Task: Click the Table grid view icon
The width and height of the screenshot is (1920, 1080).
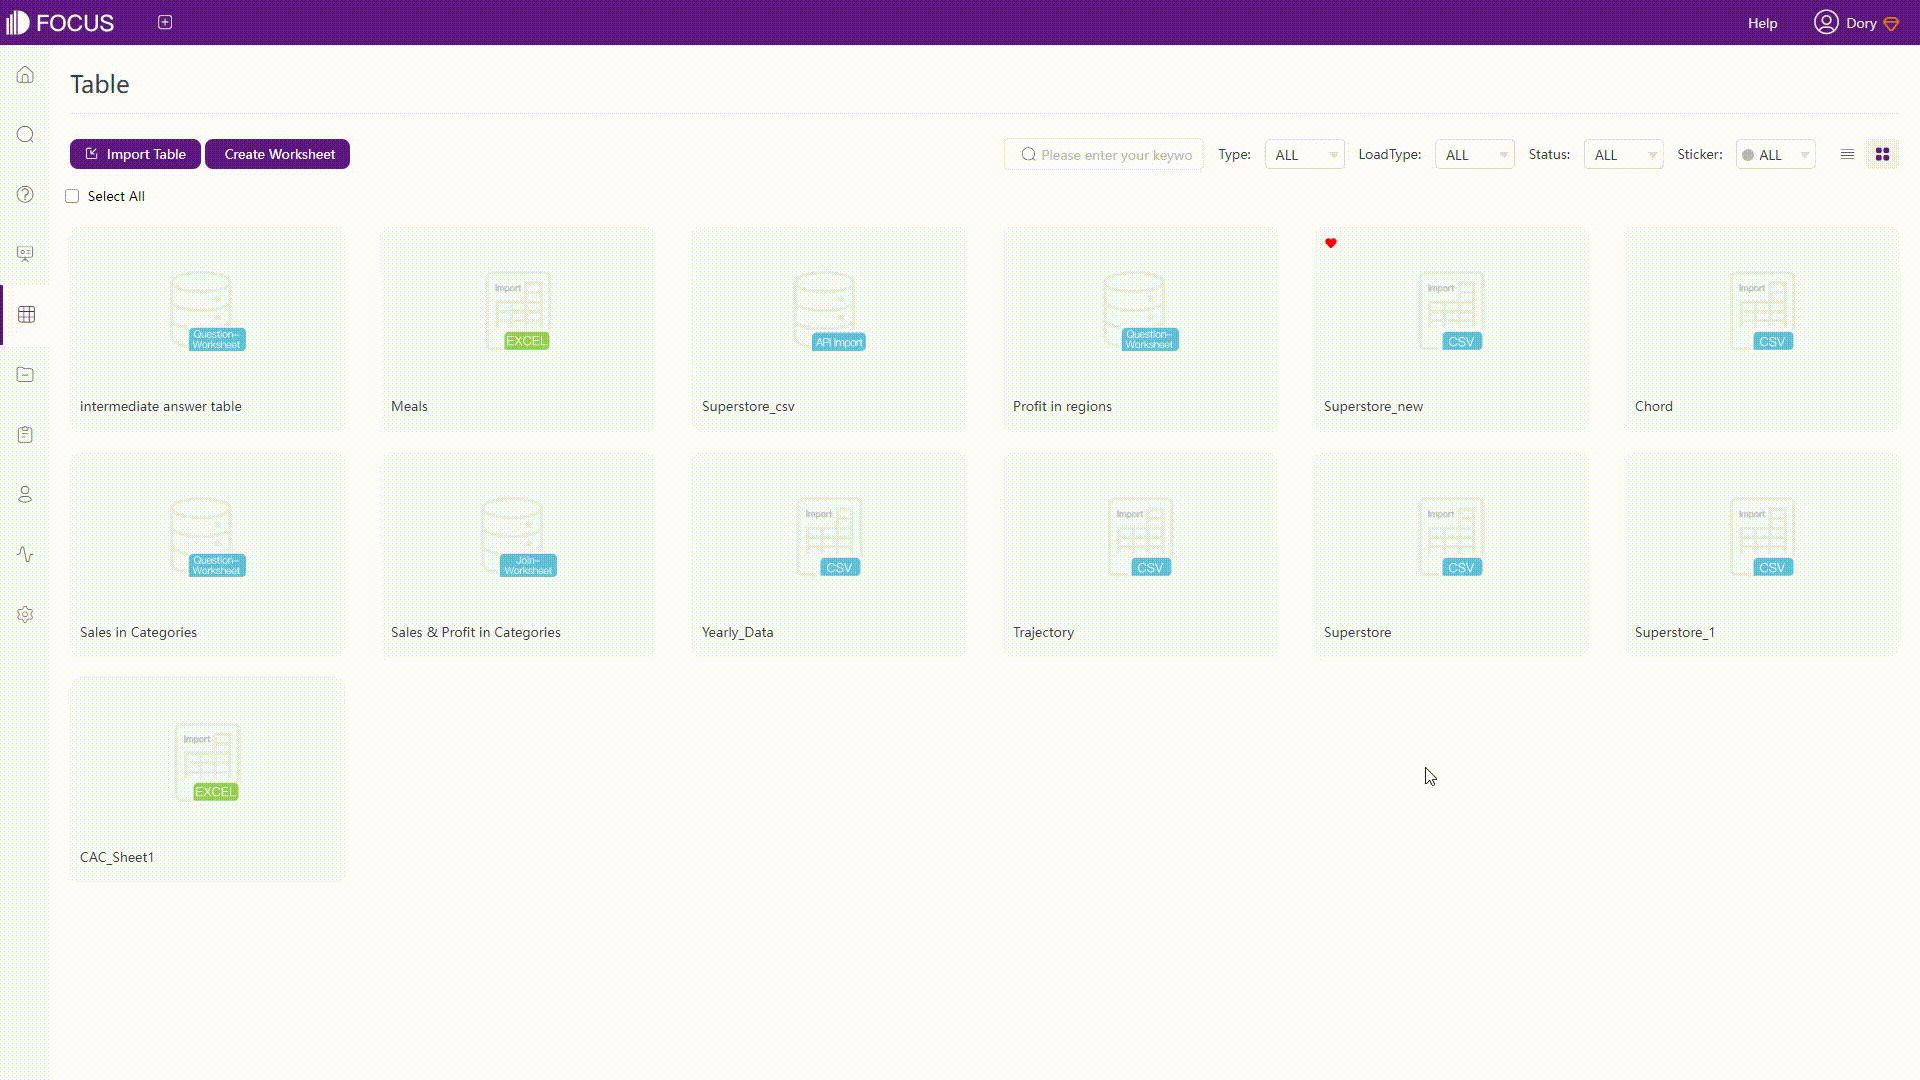Action: (x=1883, y=154)
